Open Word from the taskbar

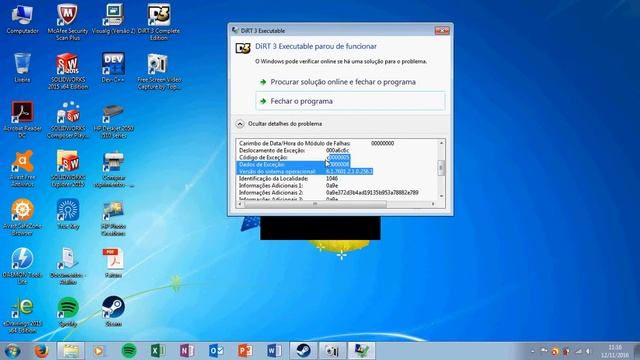point(274,351)
